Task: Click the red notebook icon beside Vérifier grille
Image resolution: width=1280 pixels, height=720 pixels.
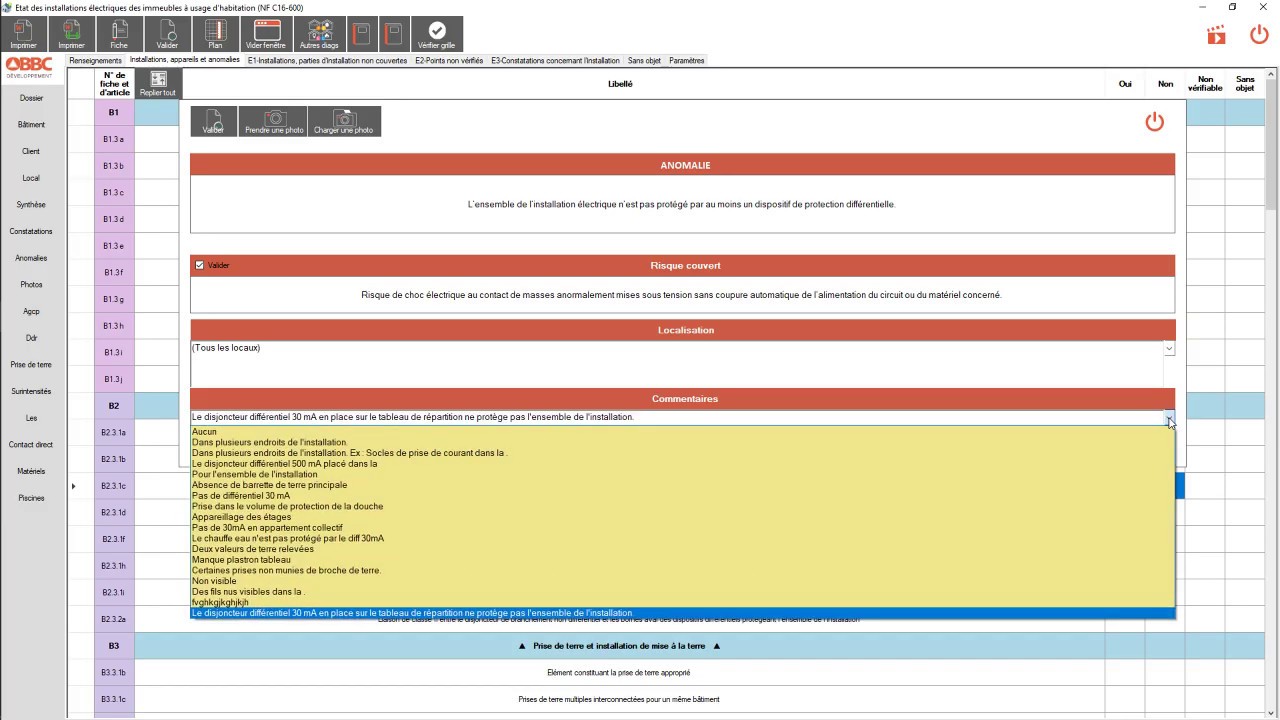Action: [x=393, y=34]
